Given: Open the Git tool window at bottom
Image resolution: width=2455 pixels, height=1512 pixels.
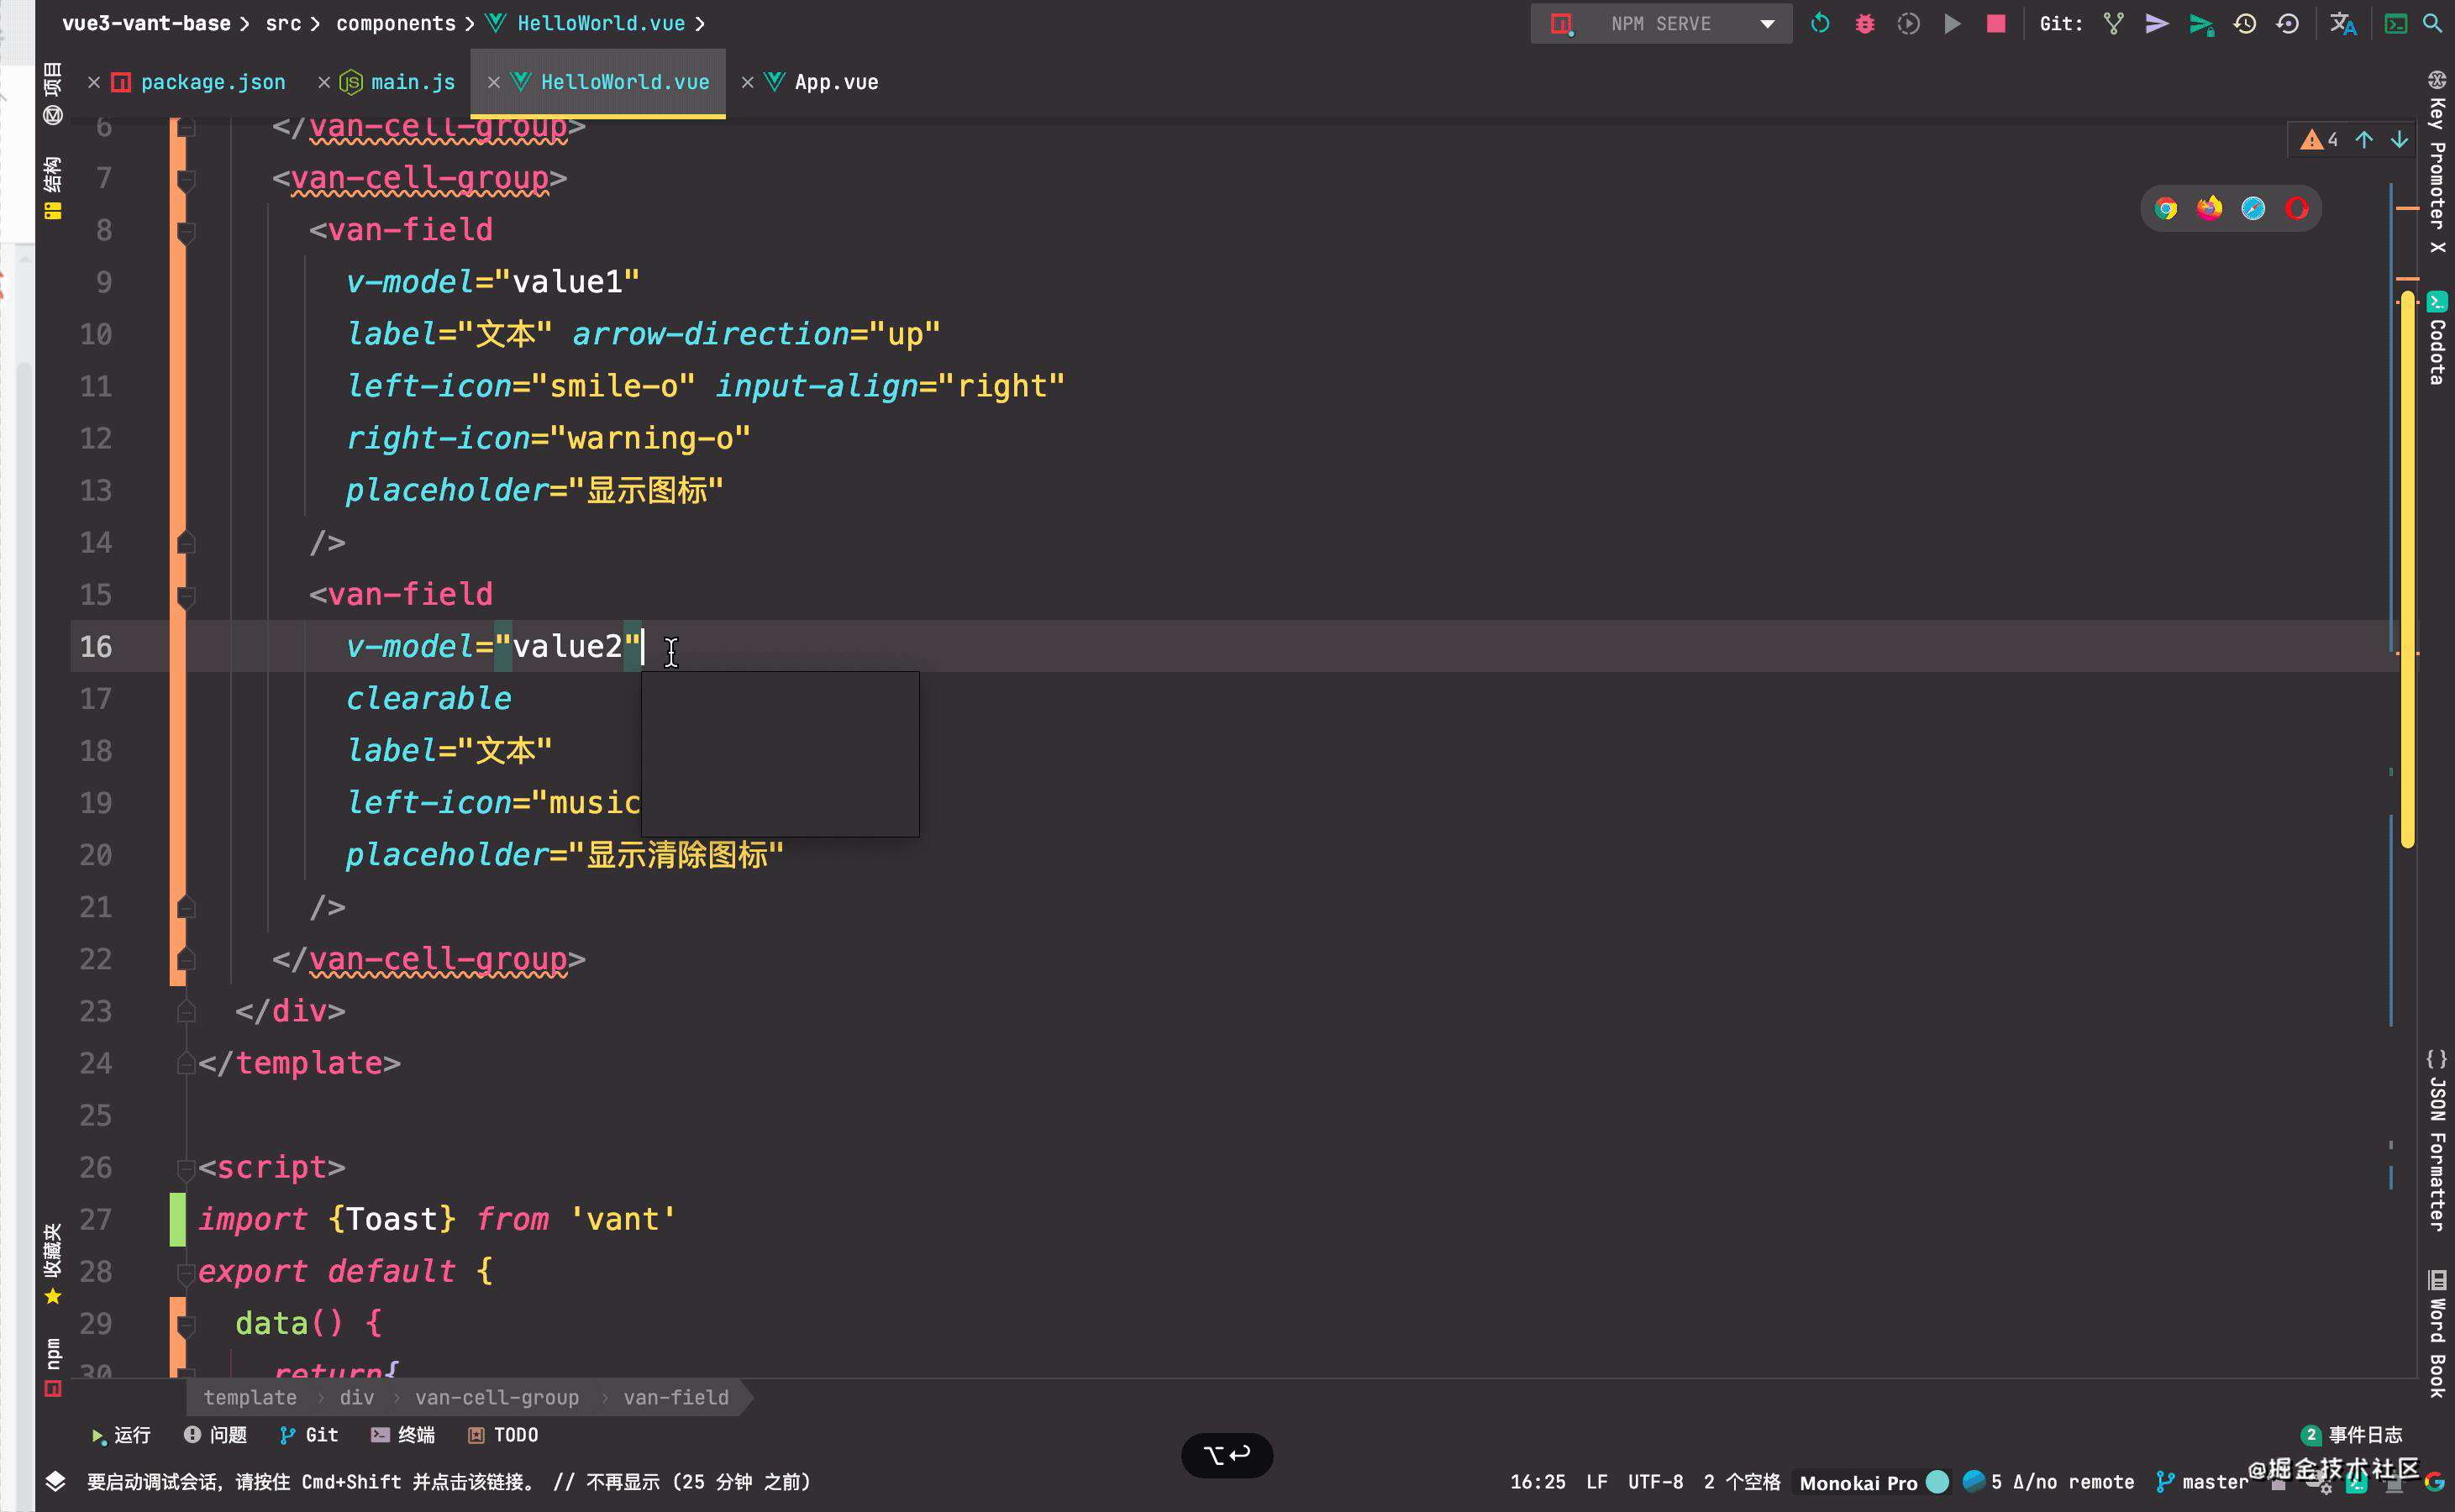Looking at the screenshot, I should pyautogui.click(x=309, y=1435).
